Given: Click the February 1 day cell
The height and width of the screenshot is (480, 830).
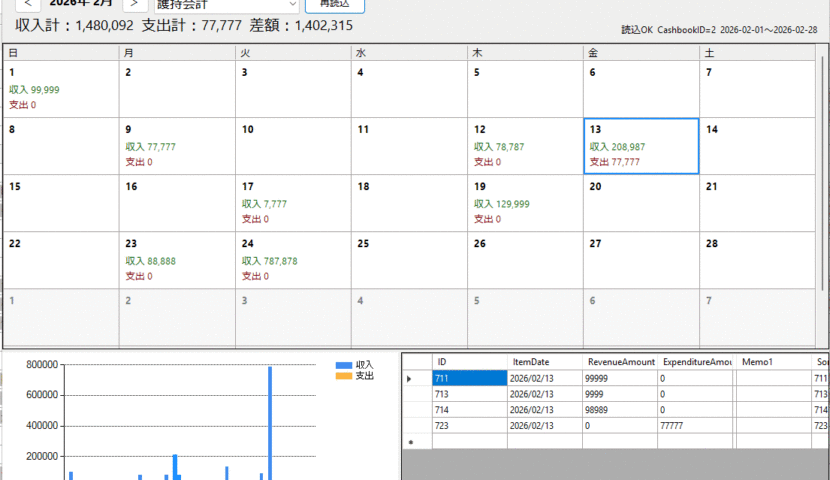Looking at the screenshot, I should 61,90.
